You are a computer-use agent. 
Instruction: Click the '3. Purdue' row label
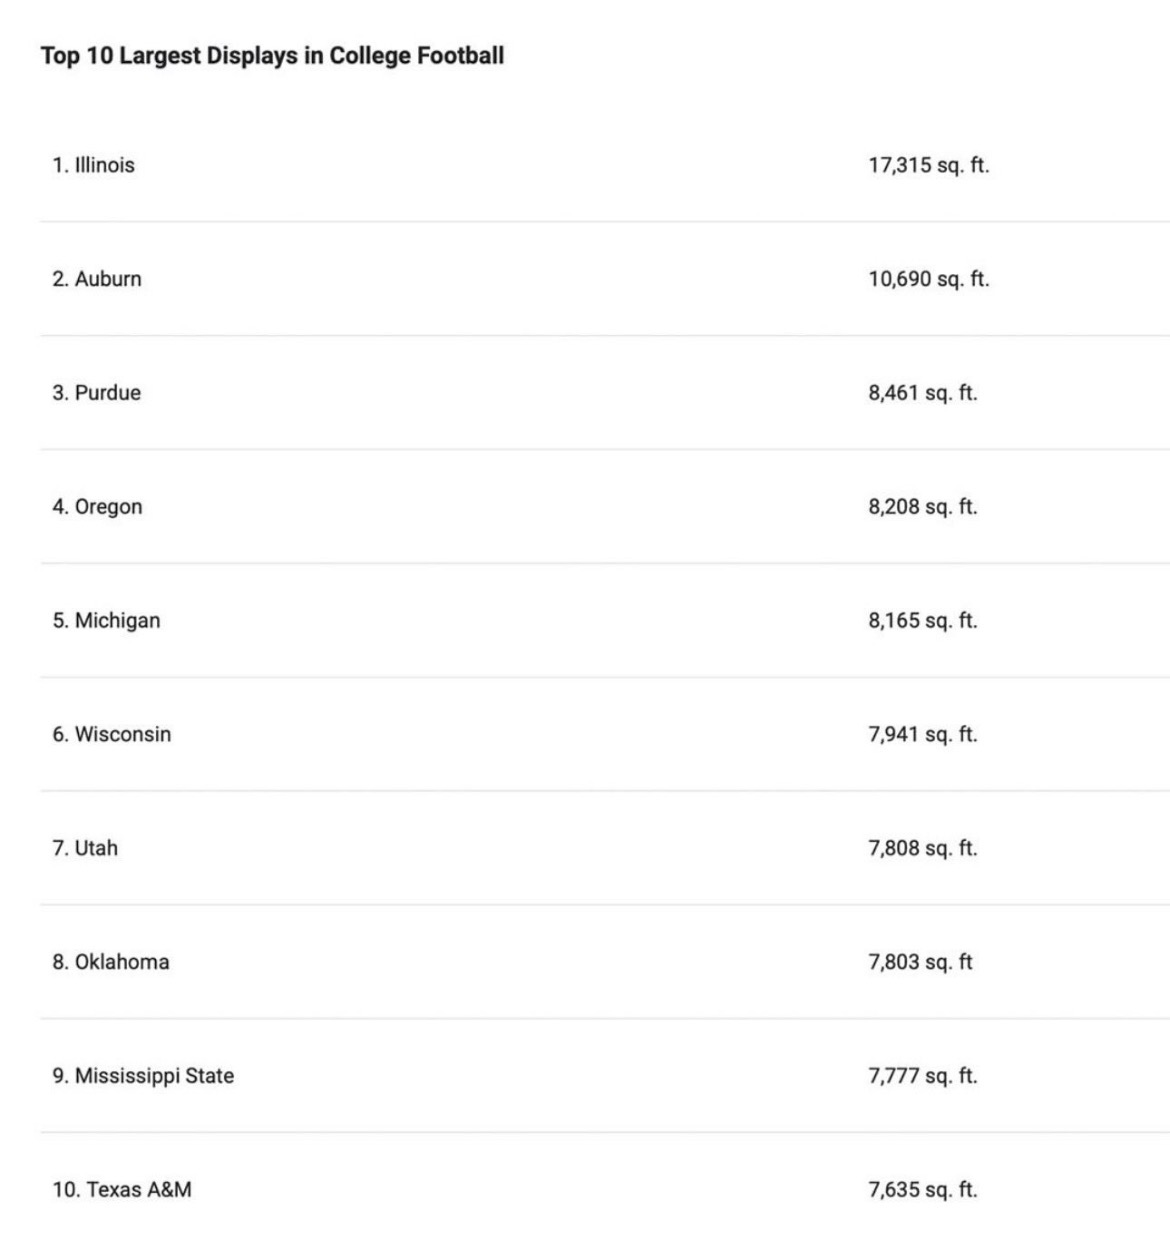pos(97,393)
